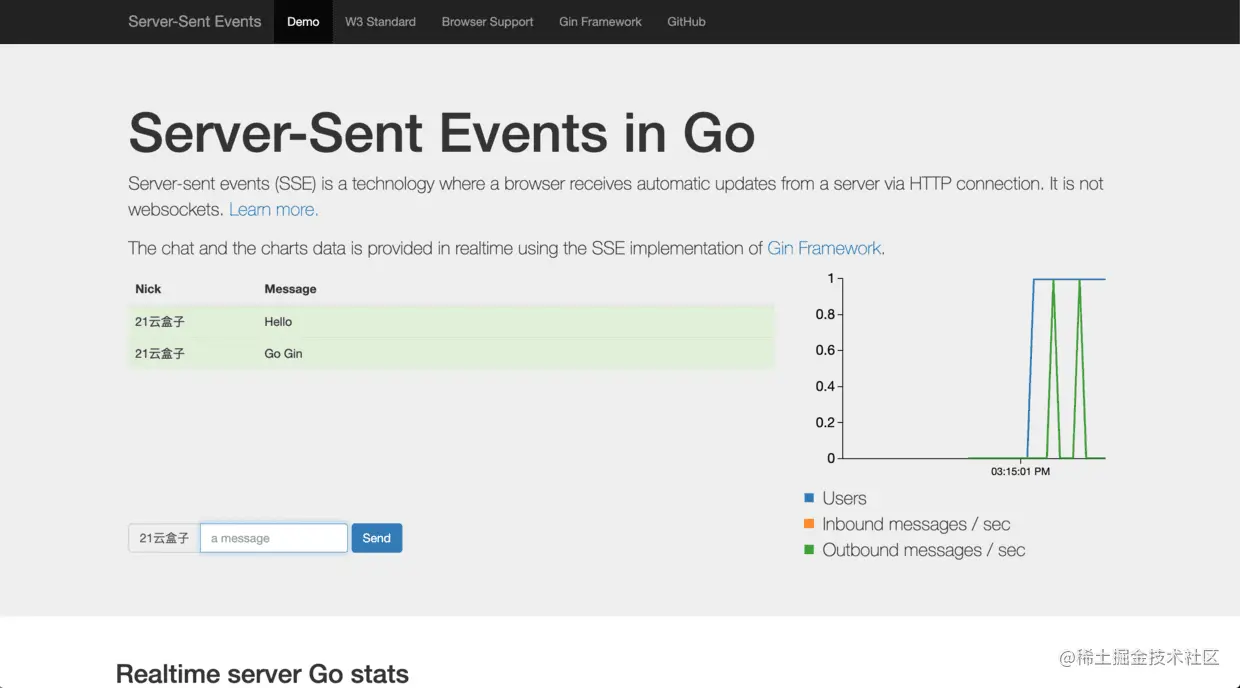
Task: Click the Message column header
Action: pyautogui.click(x=290, y=289)
